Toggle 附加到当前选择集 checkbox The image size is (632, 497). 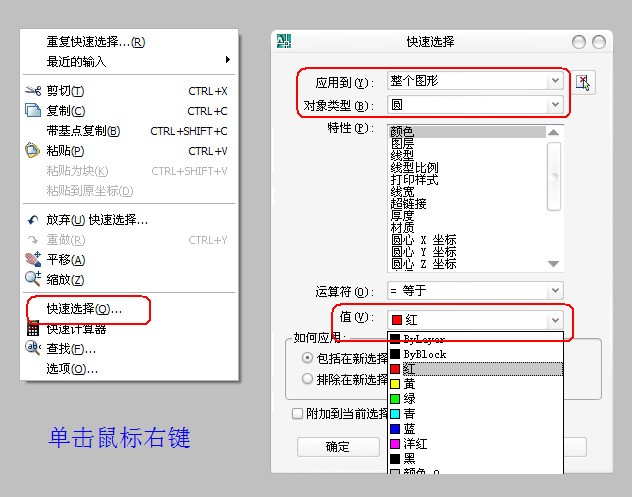pyautogui.click(x=297, y=414)
